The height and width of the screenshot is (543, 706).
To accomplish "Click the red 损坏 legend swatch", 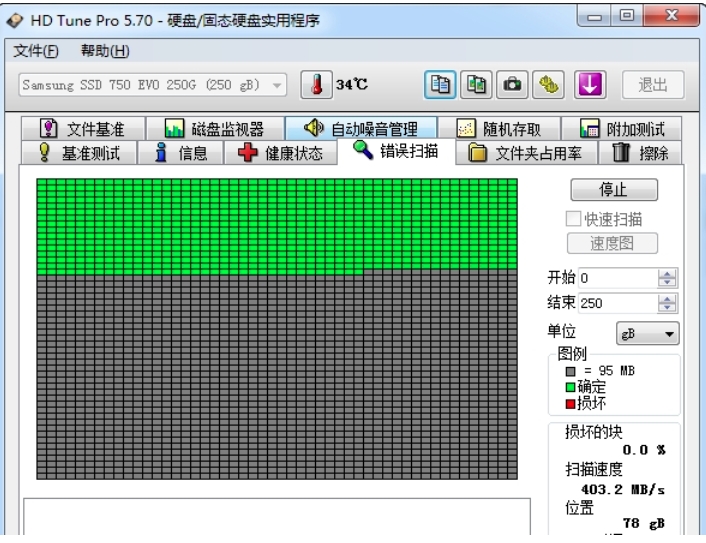I will pyautogui.click(x=570, y=404).
